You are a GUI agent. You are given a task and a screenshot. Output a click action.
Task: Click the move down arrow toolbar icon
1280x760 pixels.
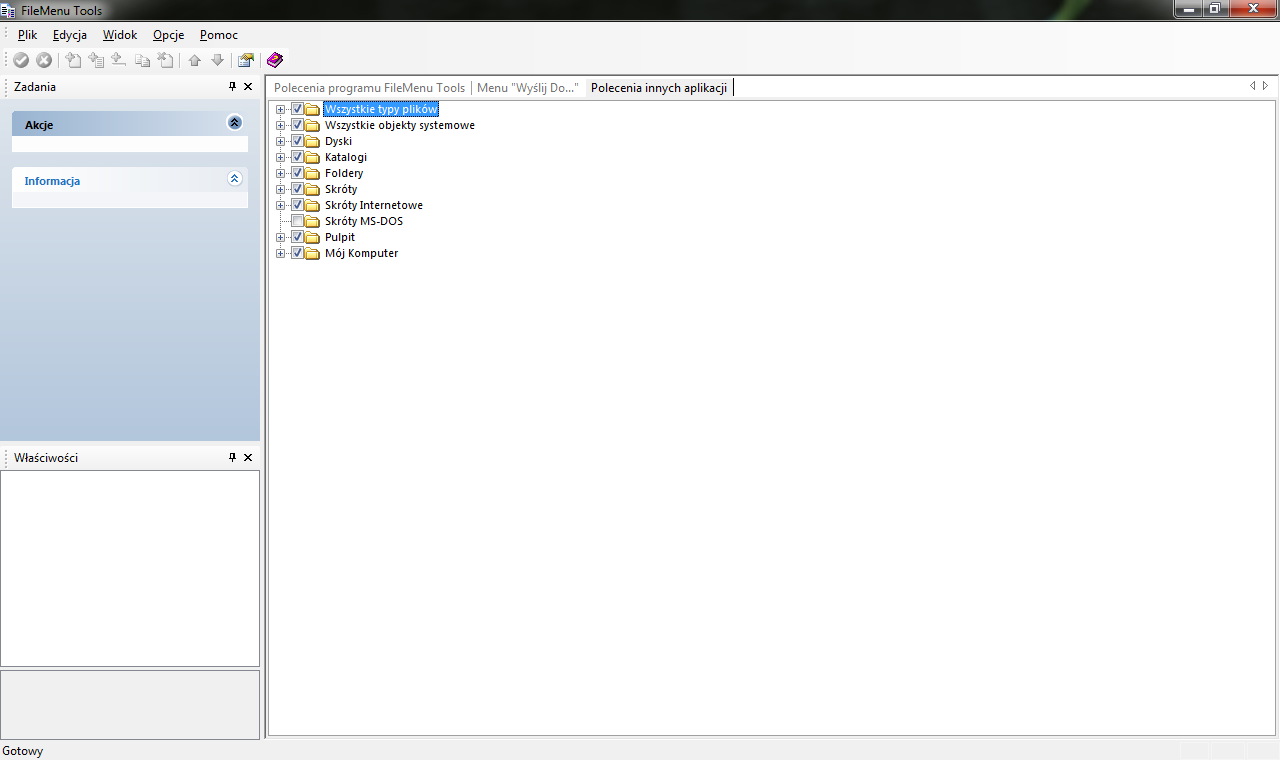(x=217, y=60)
